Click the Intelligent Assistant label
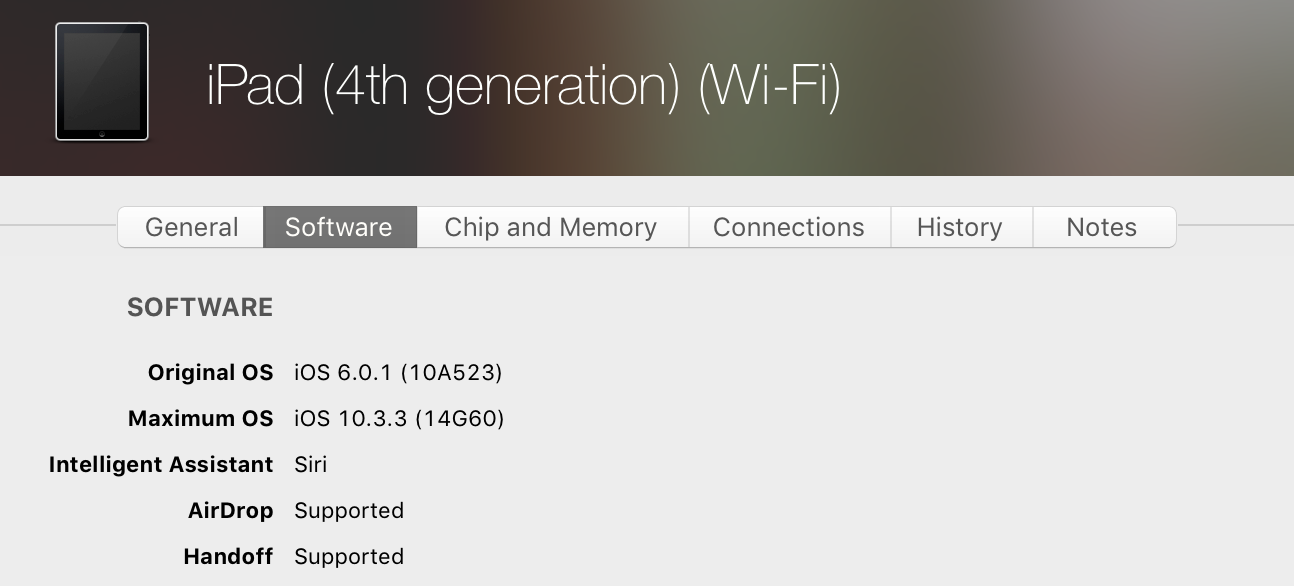1294x586 pixels. coord(161,465)
